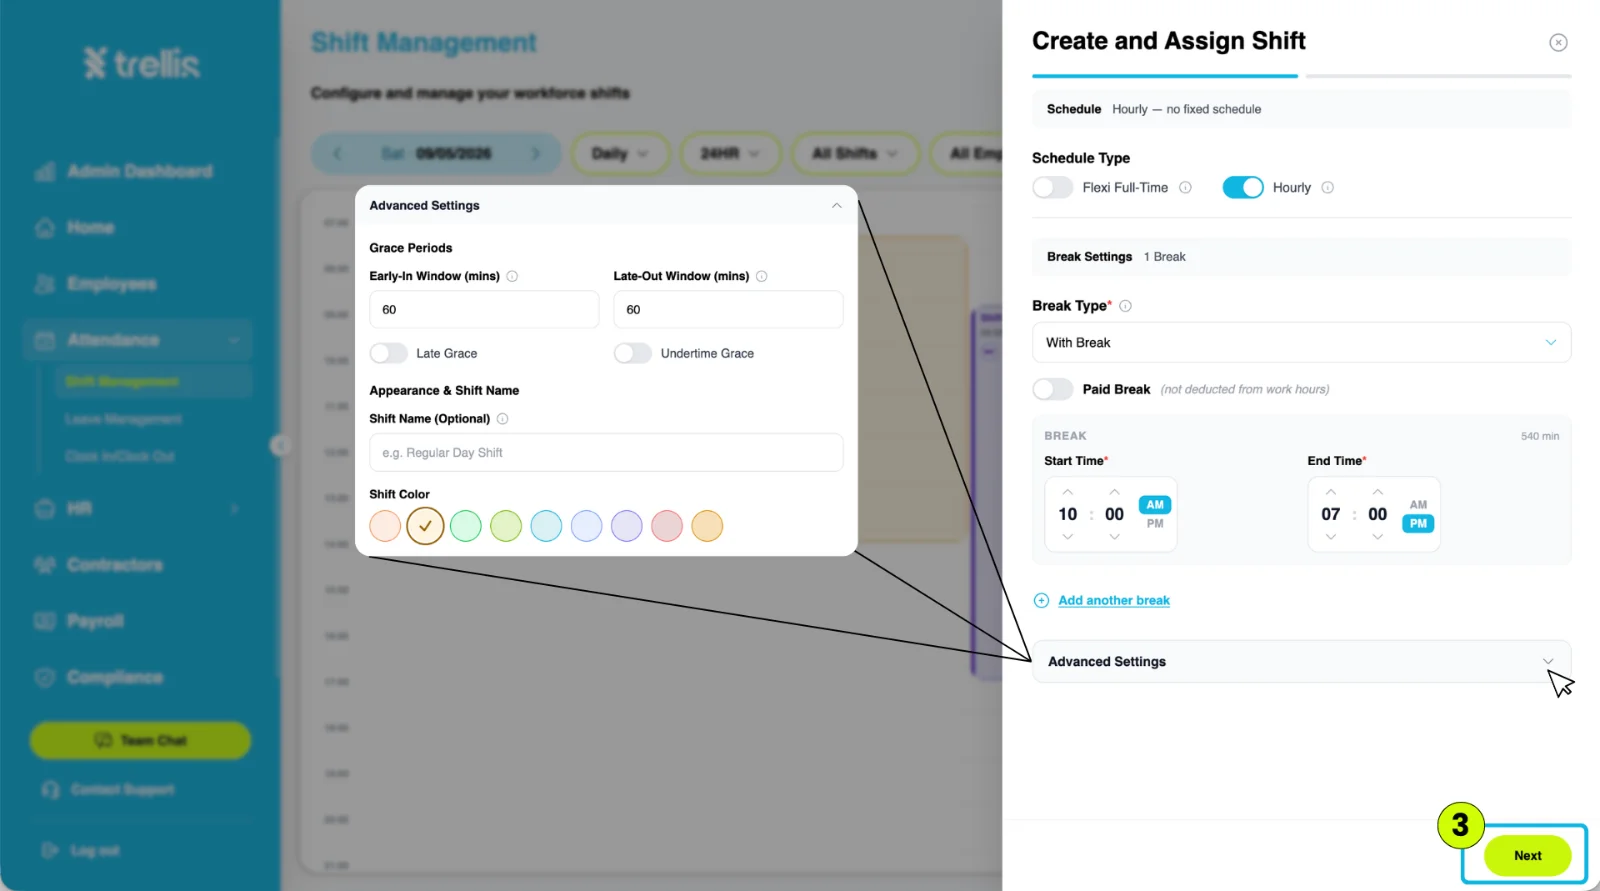Screen dimensions: 1600x891
Task: Click the Shift Name (Optional) info icon
Action: pyautogui.click(x=502, y=419)
